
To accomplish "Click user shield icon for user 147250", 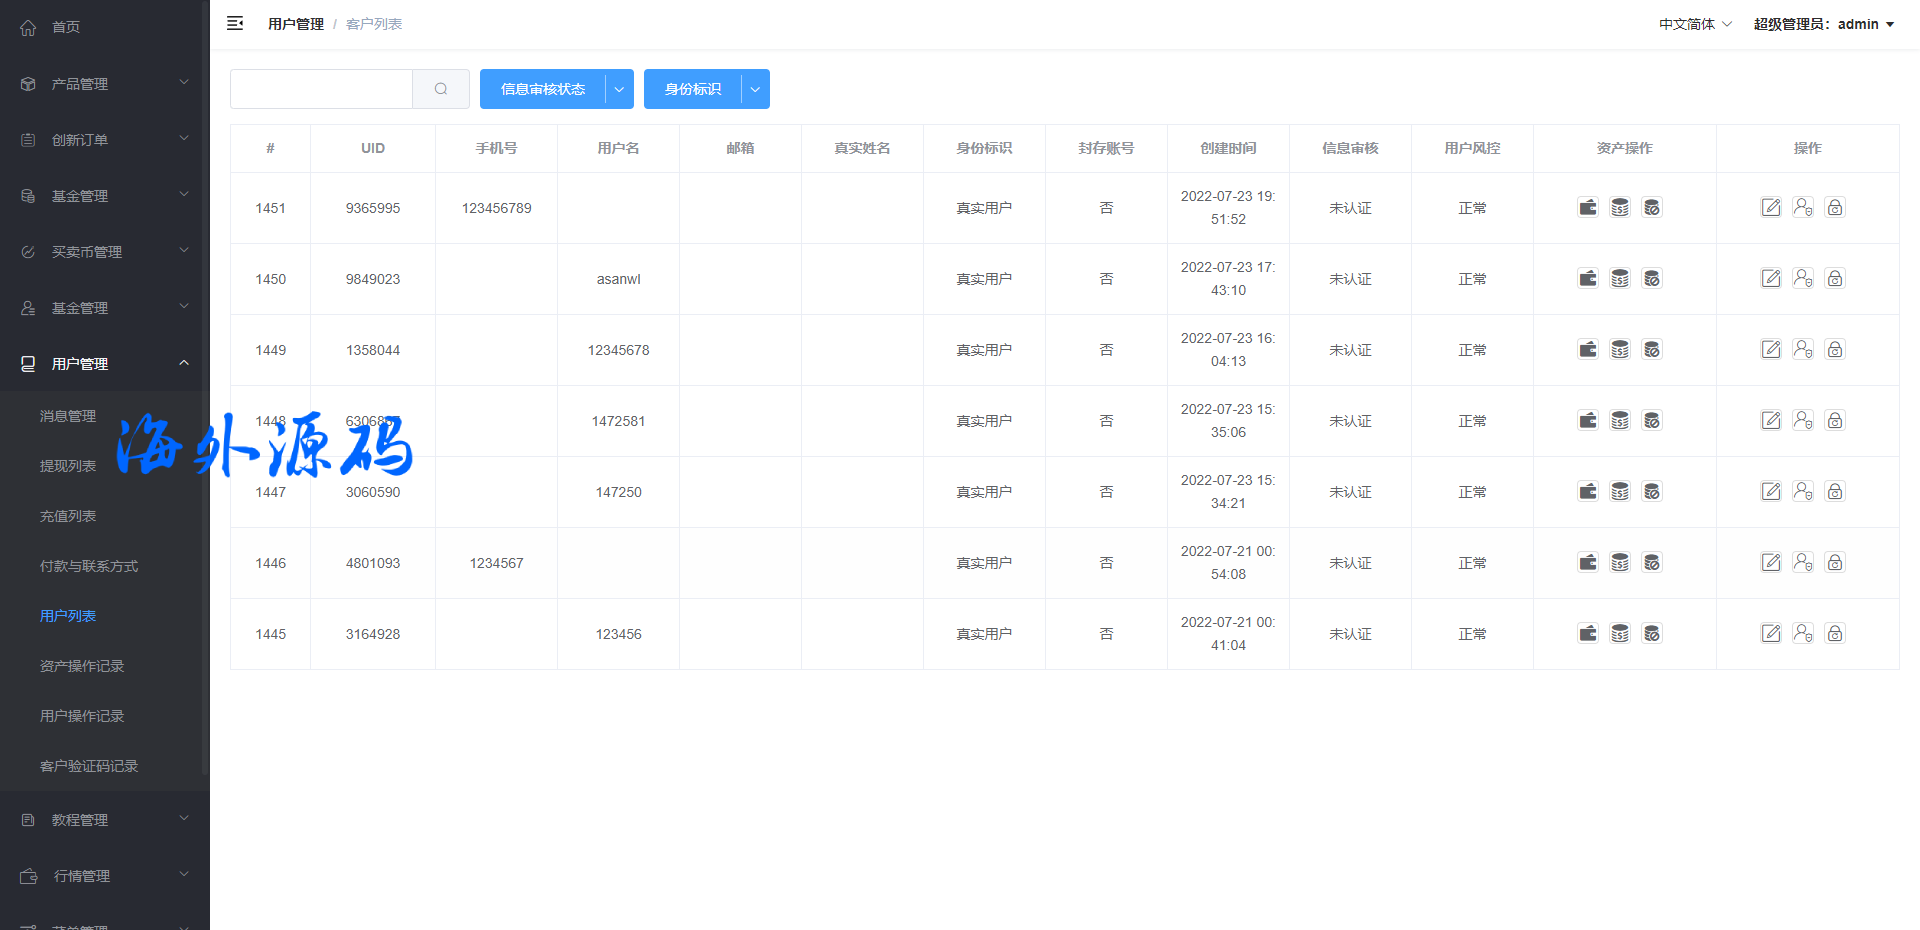I will [x=1803, y=492].
